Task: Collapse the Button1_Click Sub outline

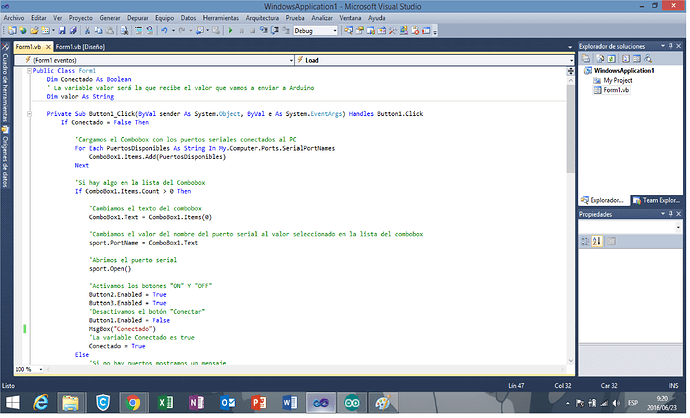Action: point(29,114)
